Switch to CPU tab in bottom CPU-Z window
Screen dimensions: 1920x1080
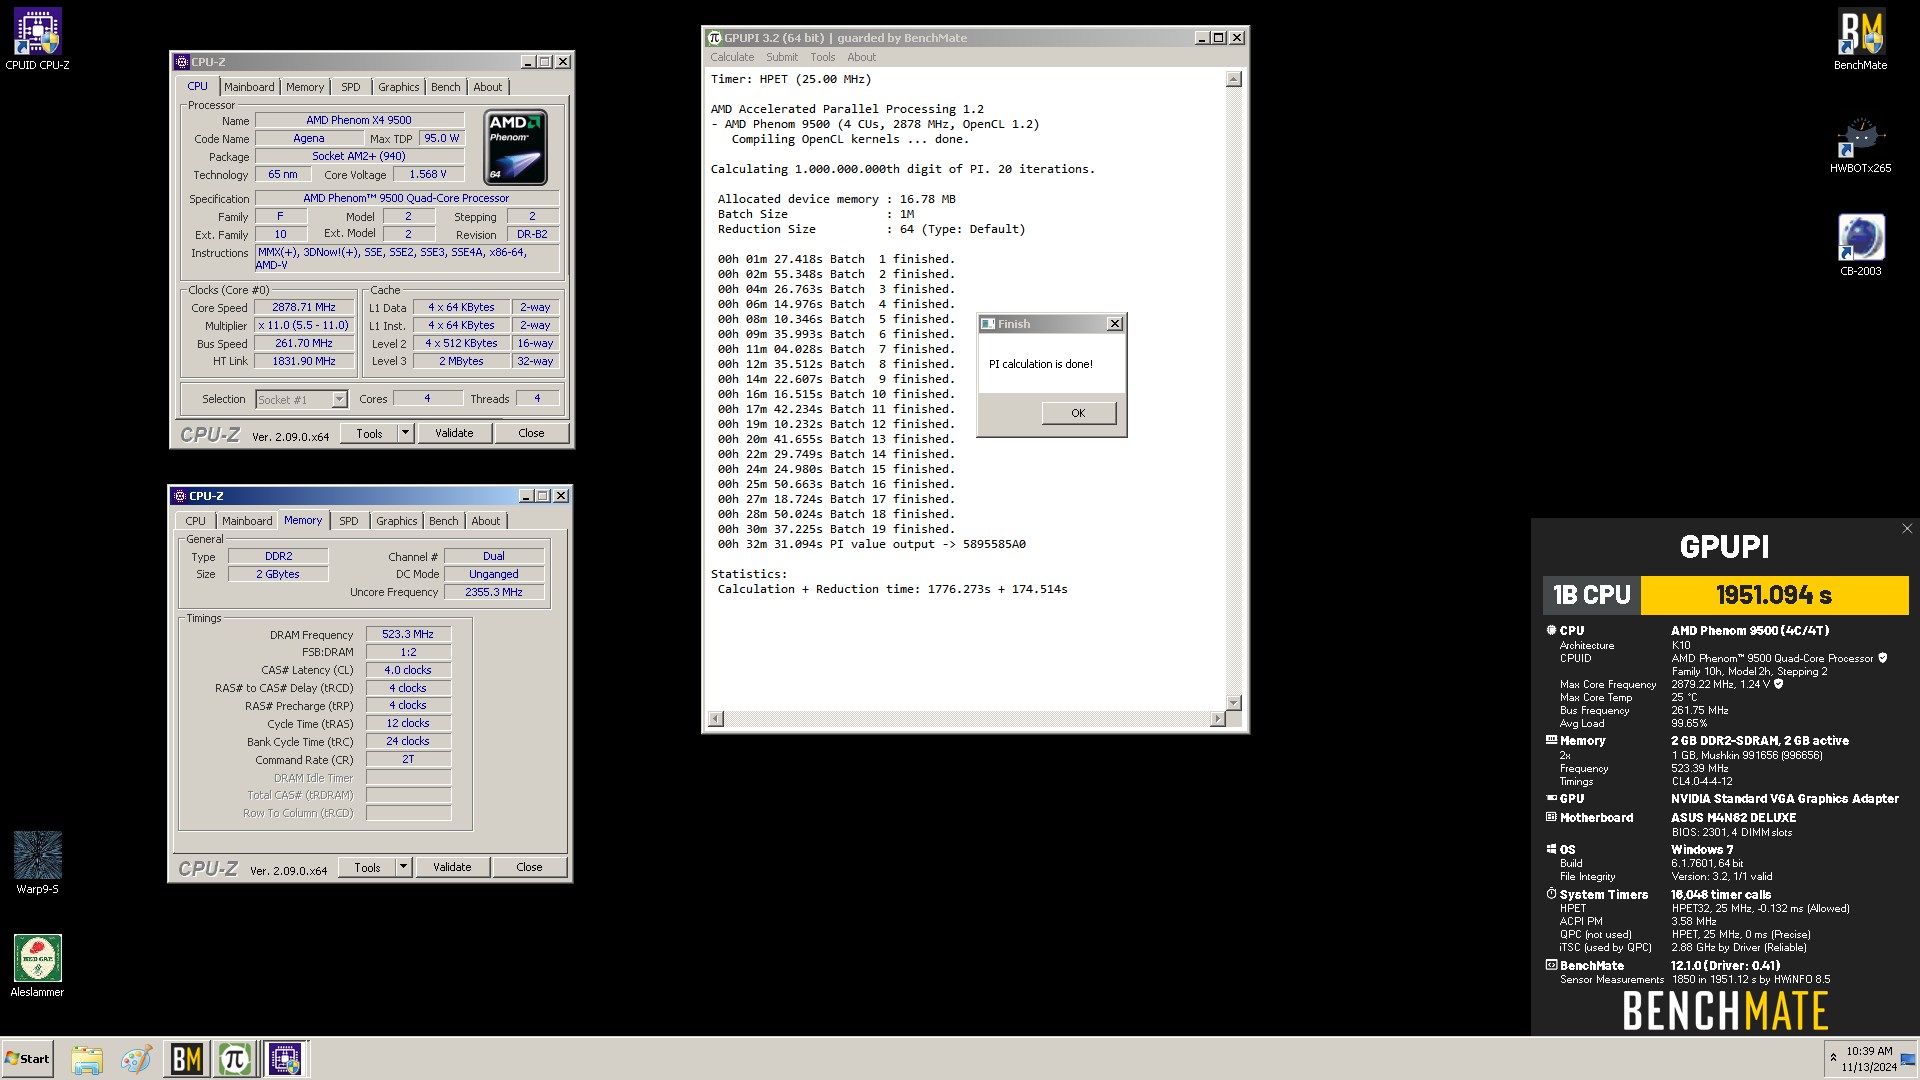[x=196, y=521]
